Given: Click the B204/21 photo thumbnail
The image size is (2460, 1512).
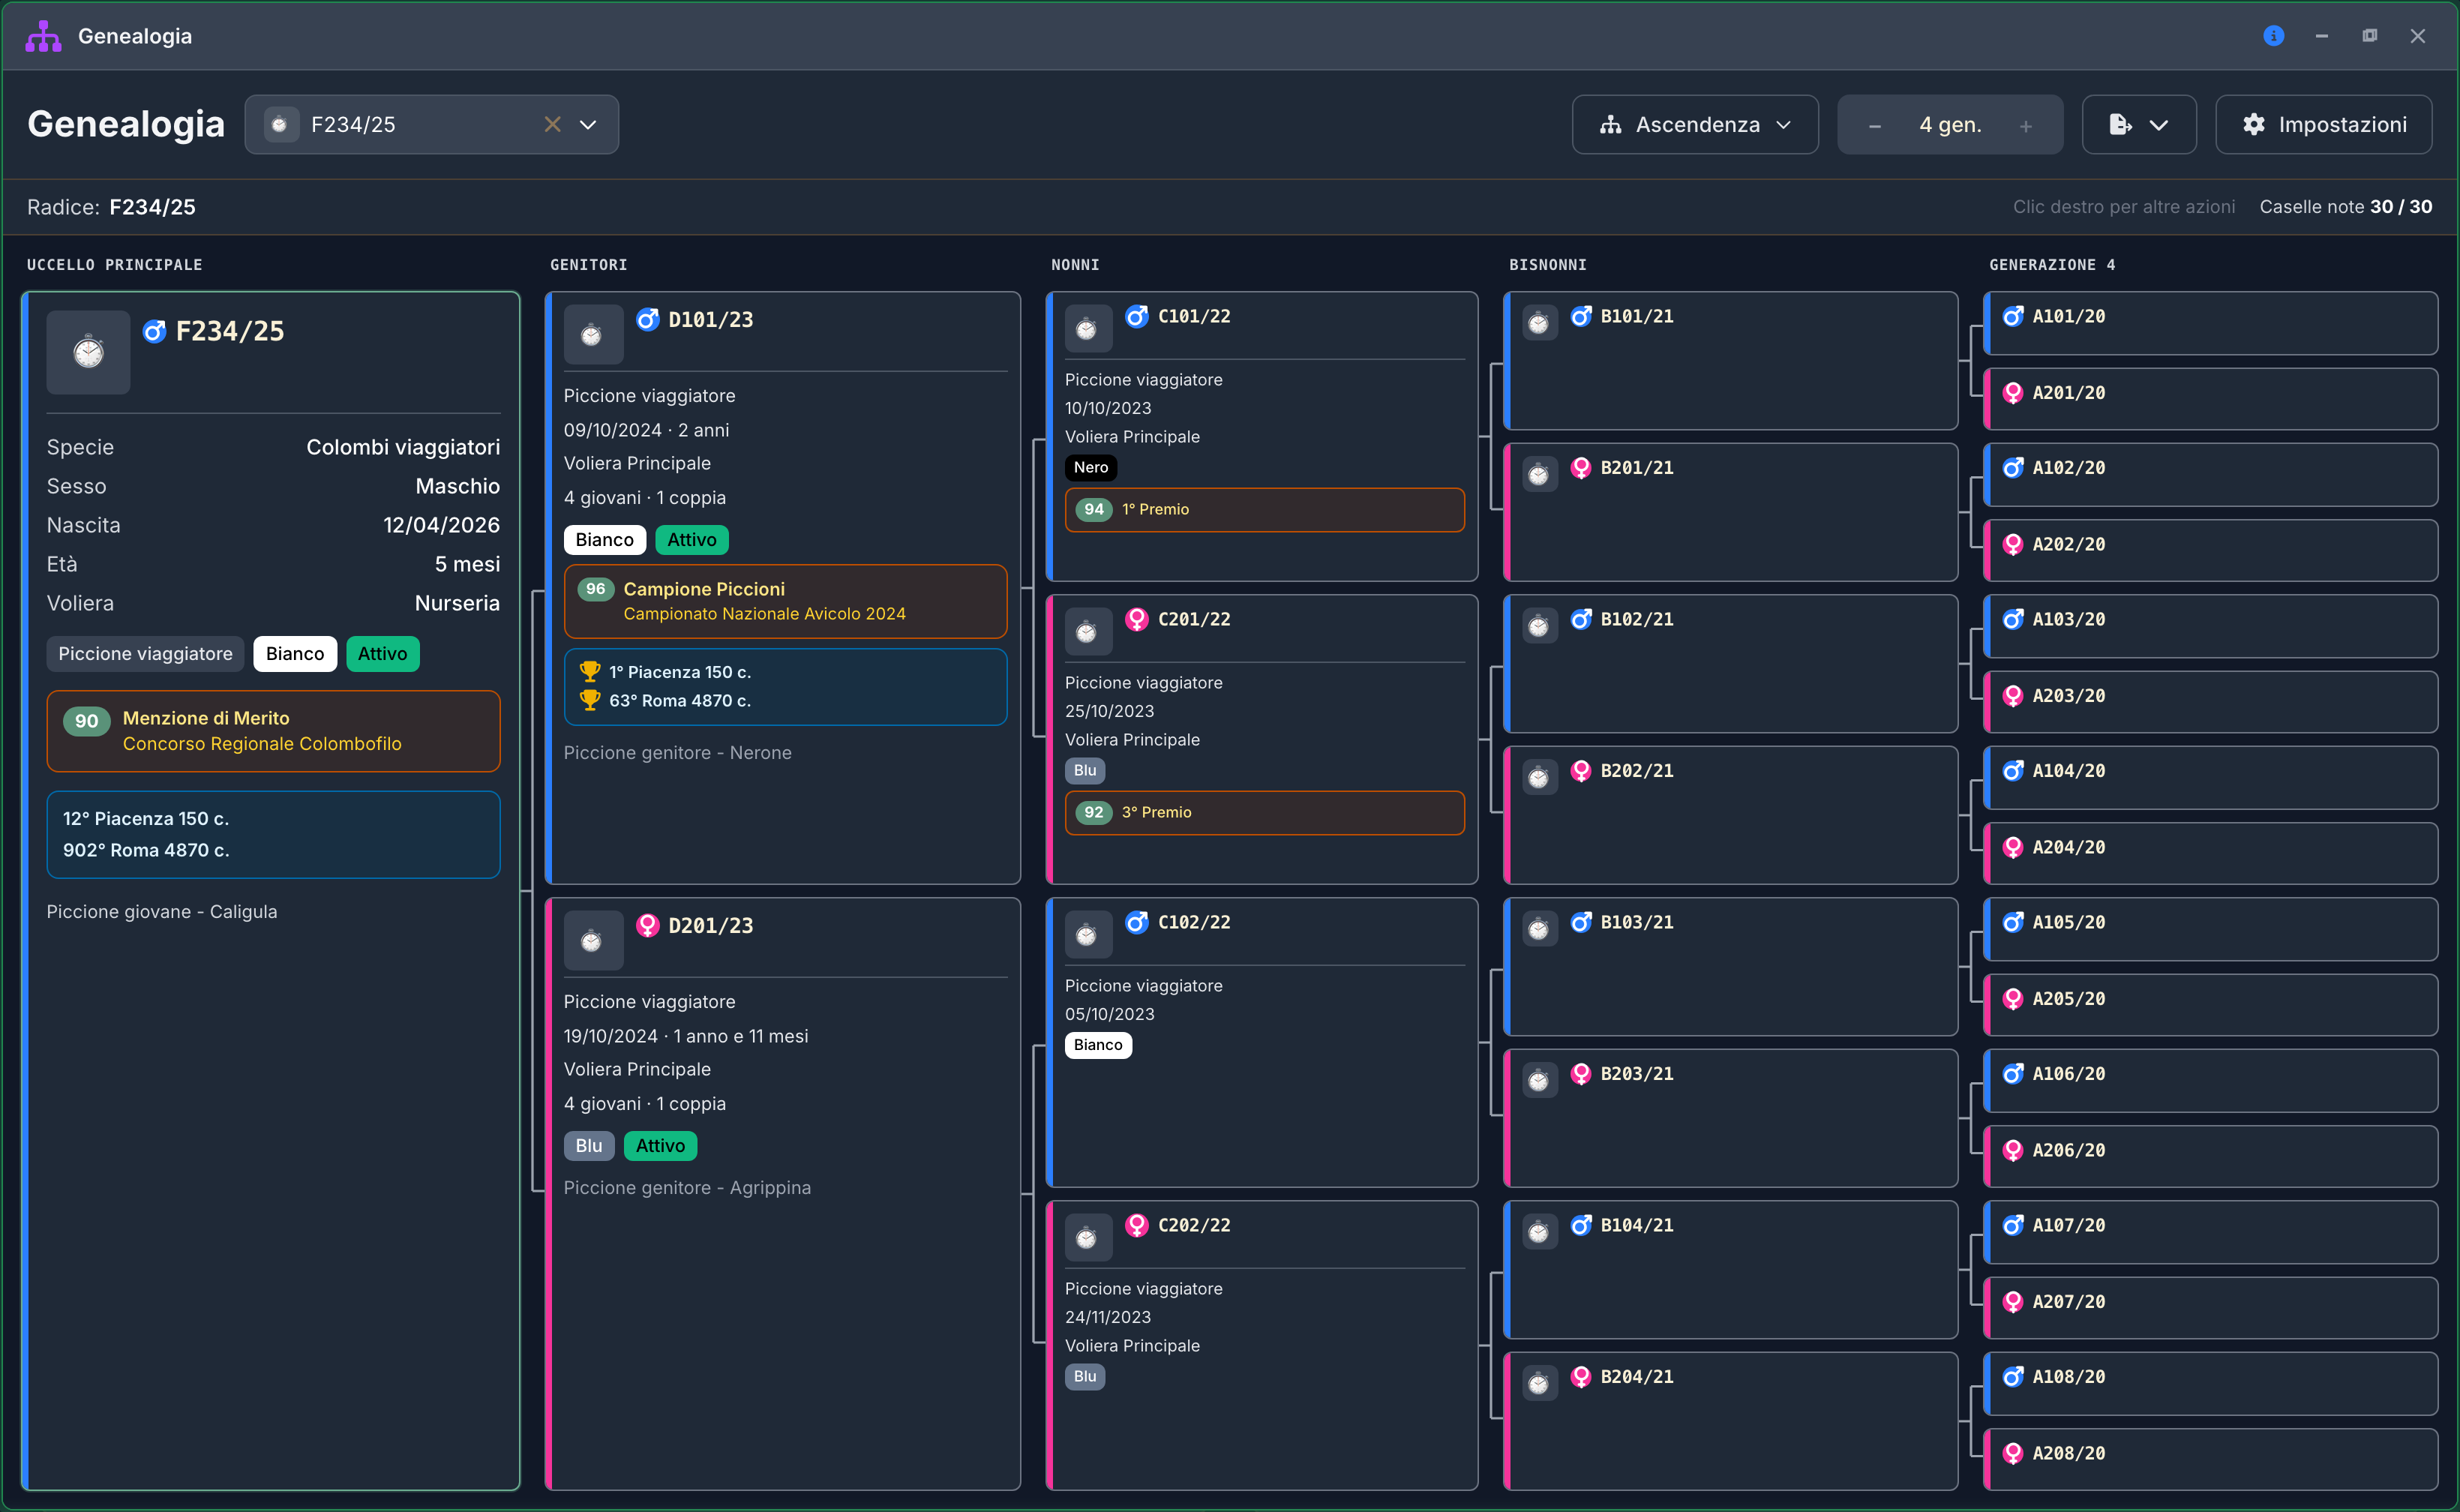Looking at the screenshot, I should (x=1539, y=1383).
